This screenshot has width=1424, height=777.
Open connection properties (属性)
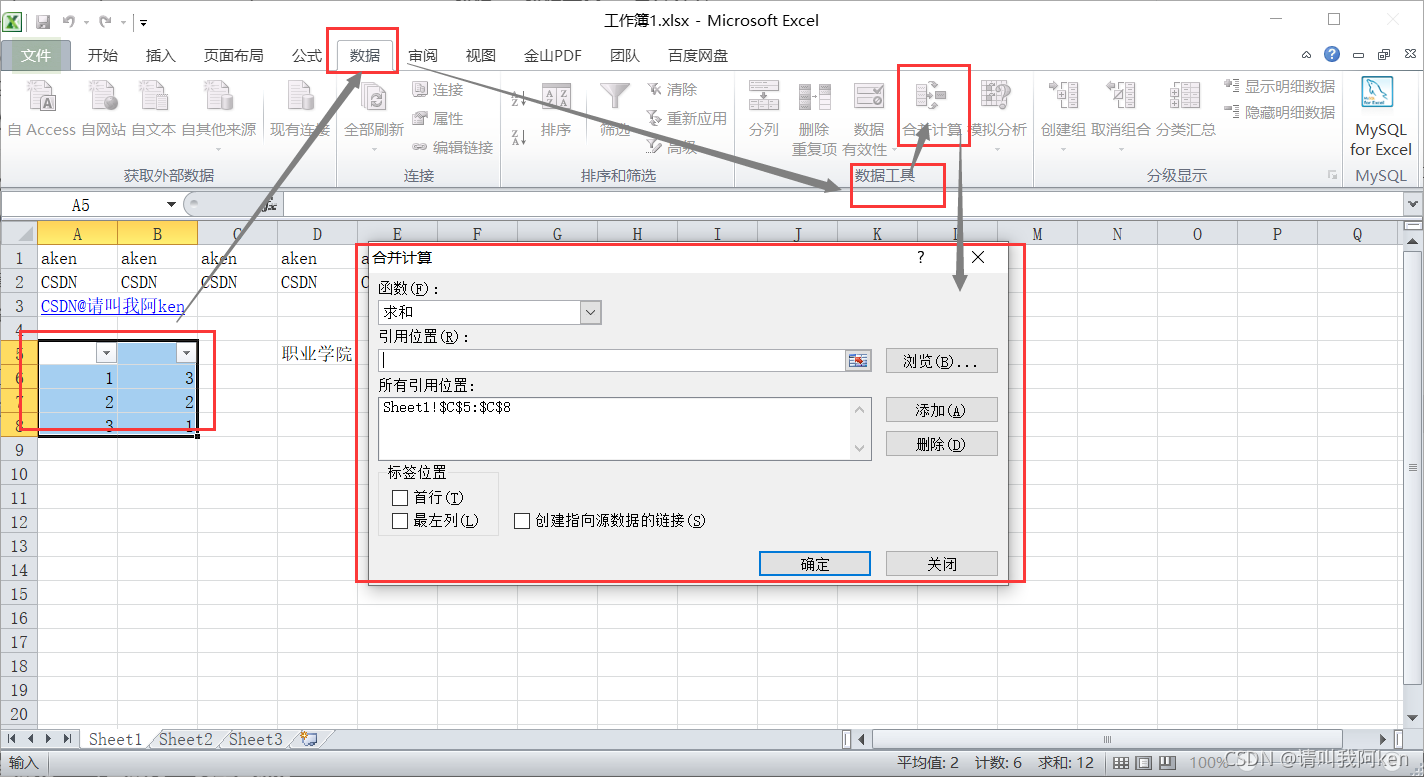point(438,118)
